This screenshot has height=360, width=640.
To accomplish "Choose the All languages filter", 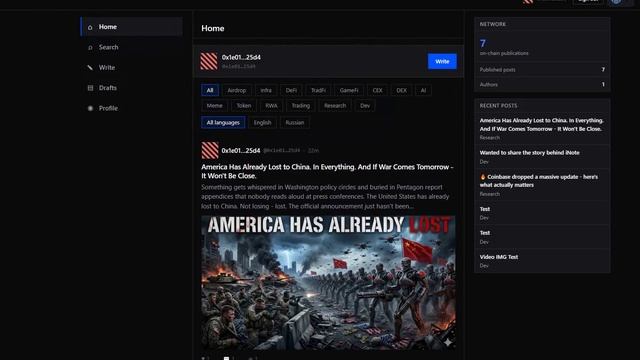I will [x=223, y=122].
